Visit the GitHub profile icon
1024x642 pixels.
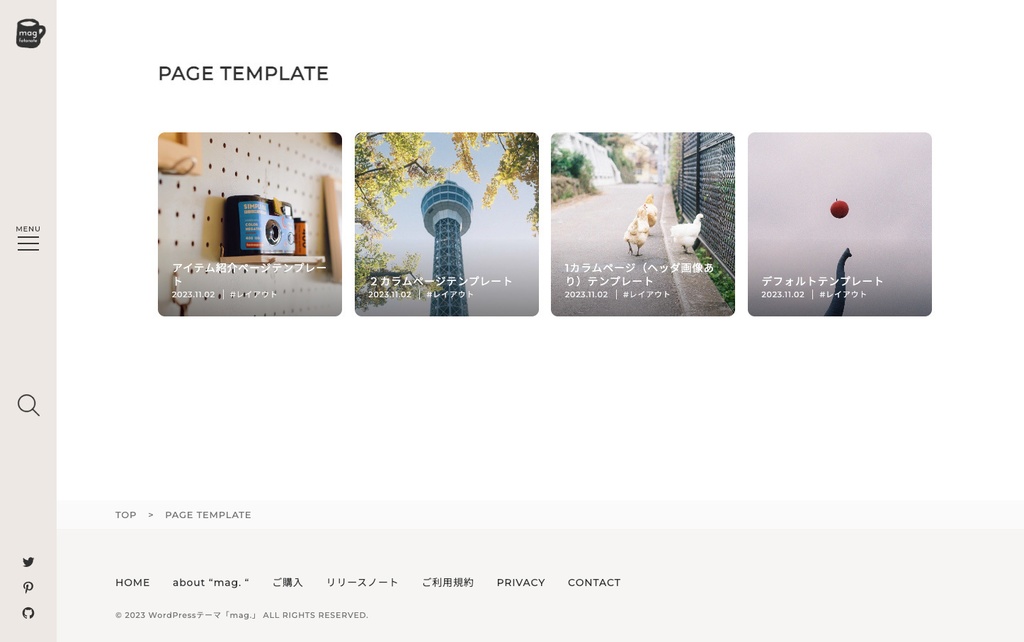[x=28, y=613]
